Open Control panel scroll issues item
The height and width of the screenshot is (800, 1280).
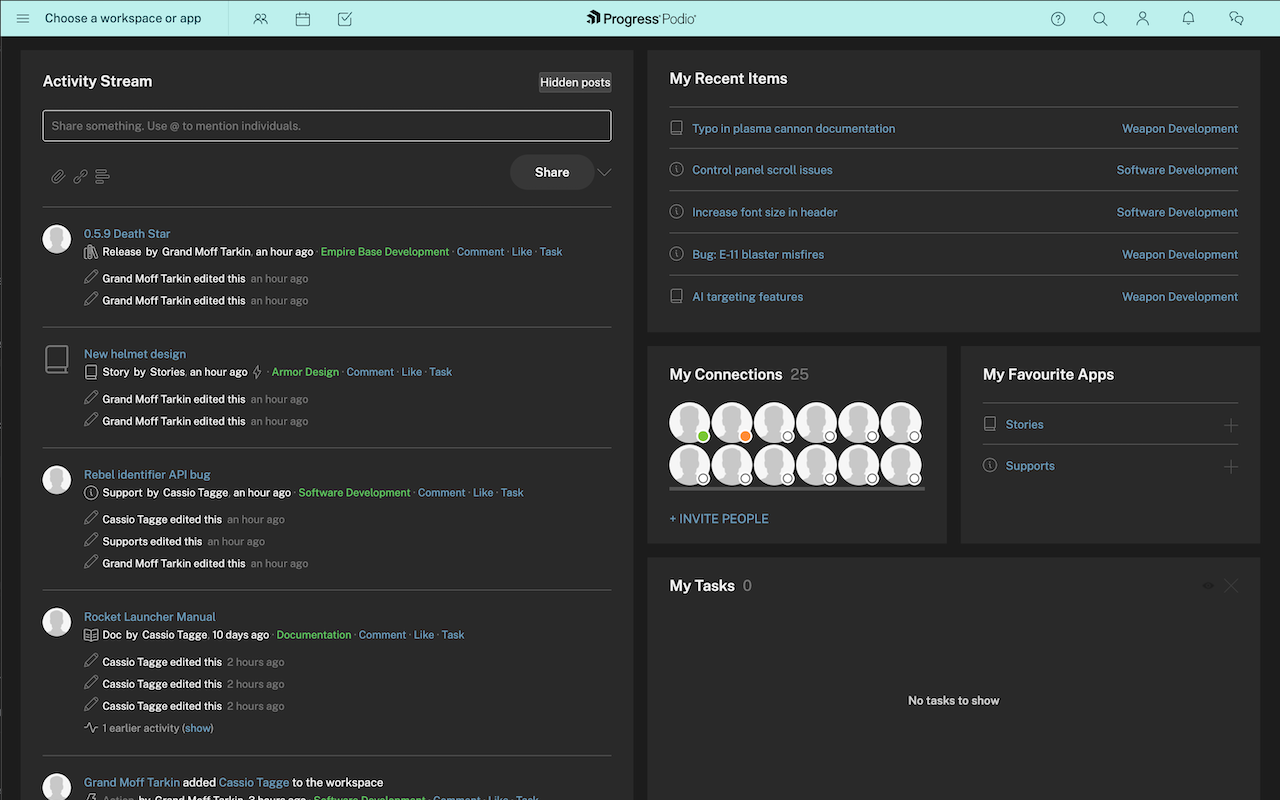(762, 170)
